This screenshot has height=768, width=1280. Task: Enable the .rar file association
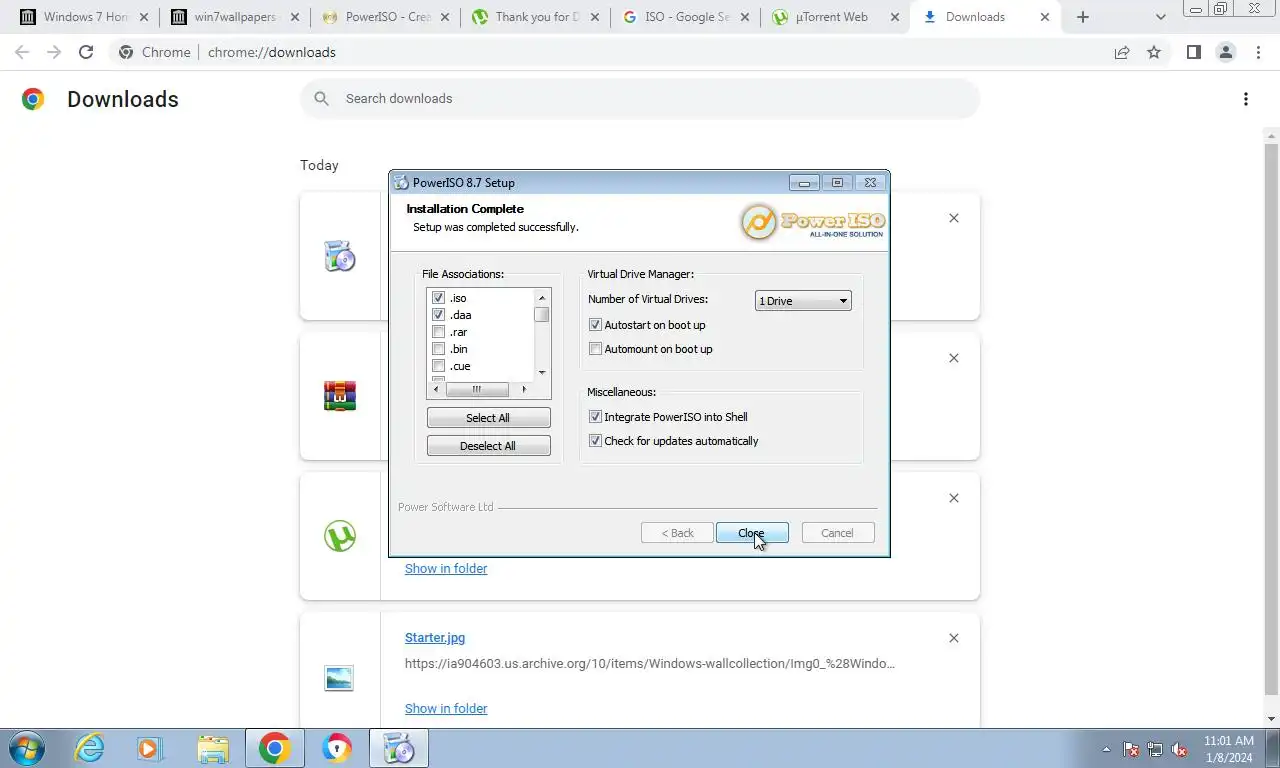438,332
